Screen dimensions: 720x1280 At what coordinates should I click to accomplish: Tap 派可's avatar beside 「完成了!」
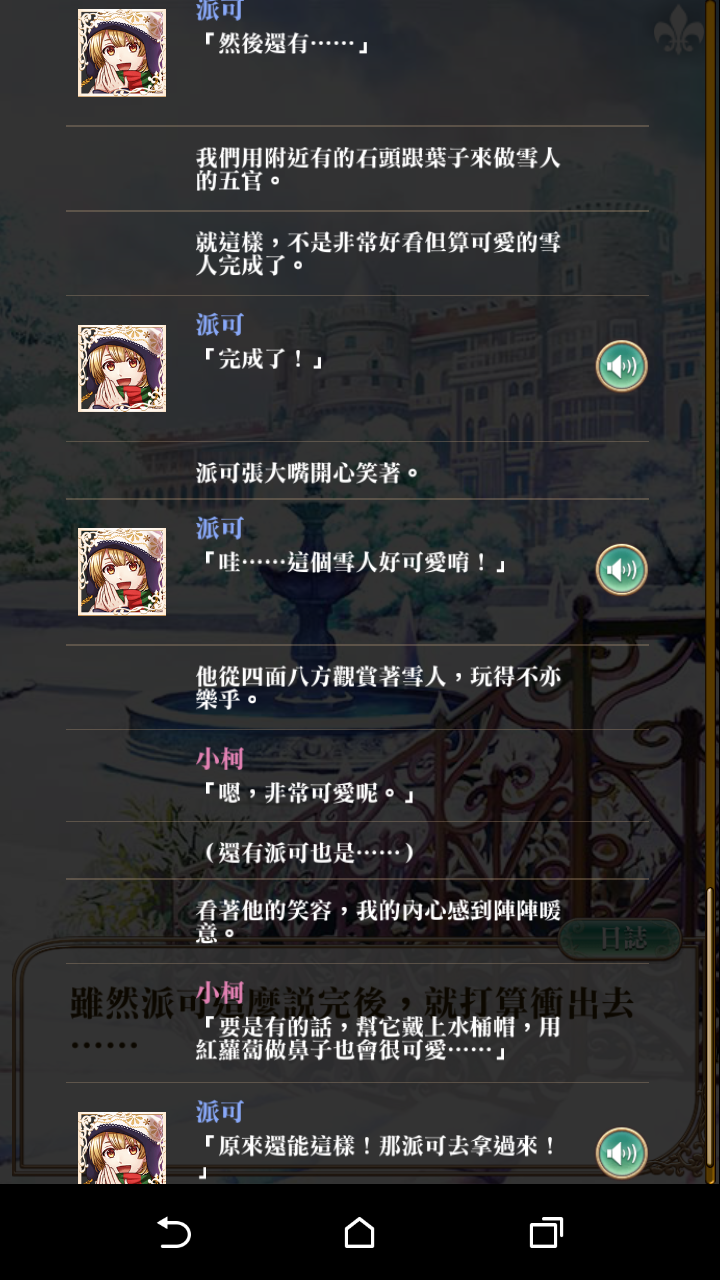(122, 368)
